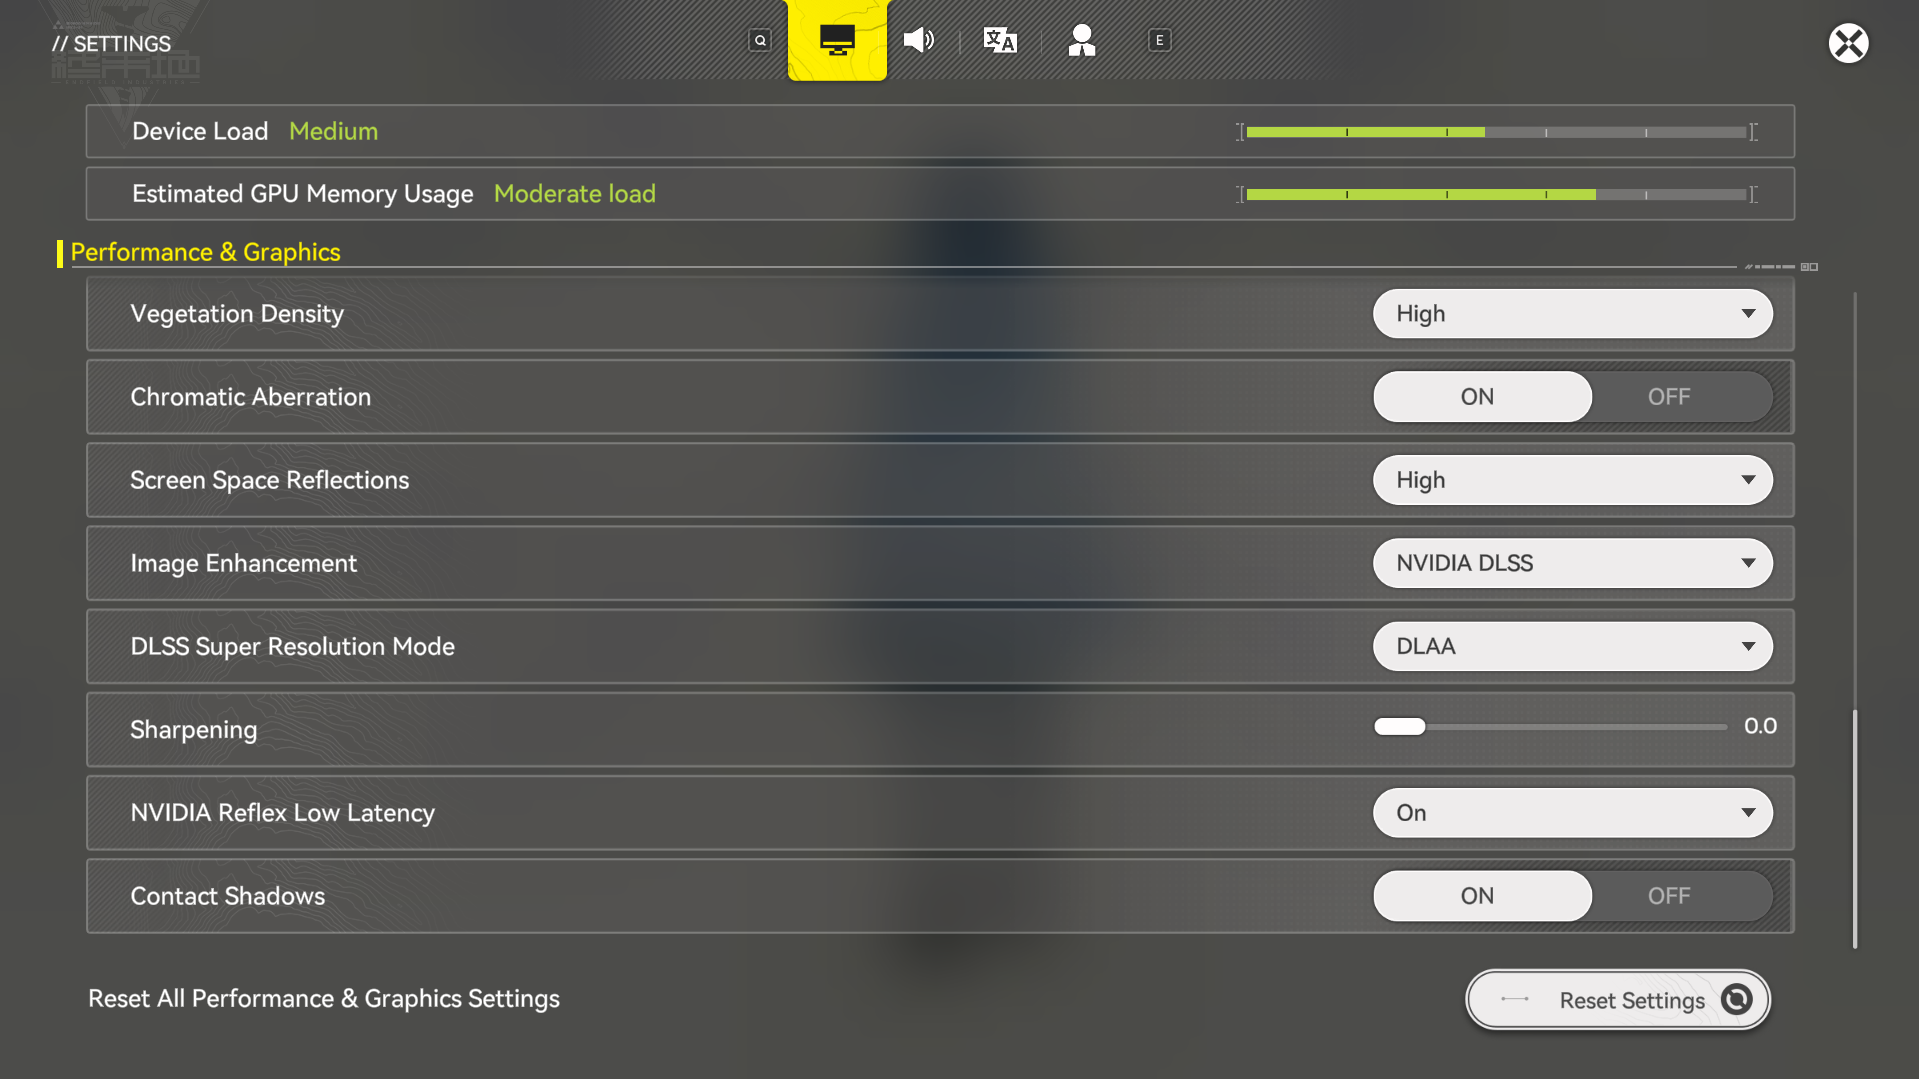The height and width of the screenshot is (1079, 1919).
Task: Expand the Vegetation Density dropdown
Action: [1572, 314]
